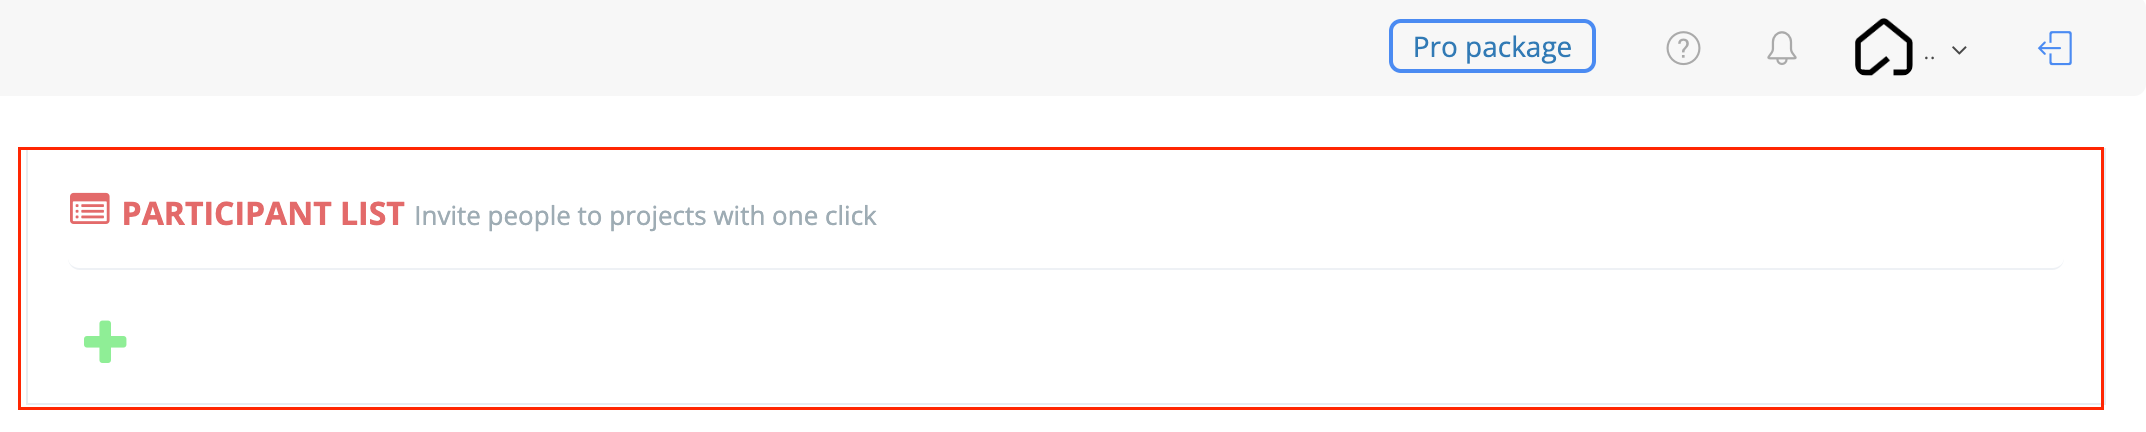Select the PARTICIPANT LIST heading
The width and height of the screenshot is (2146, 432).
pyautogui.click(x=263, y=214)
